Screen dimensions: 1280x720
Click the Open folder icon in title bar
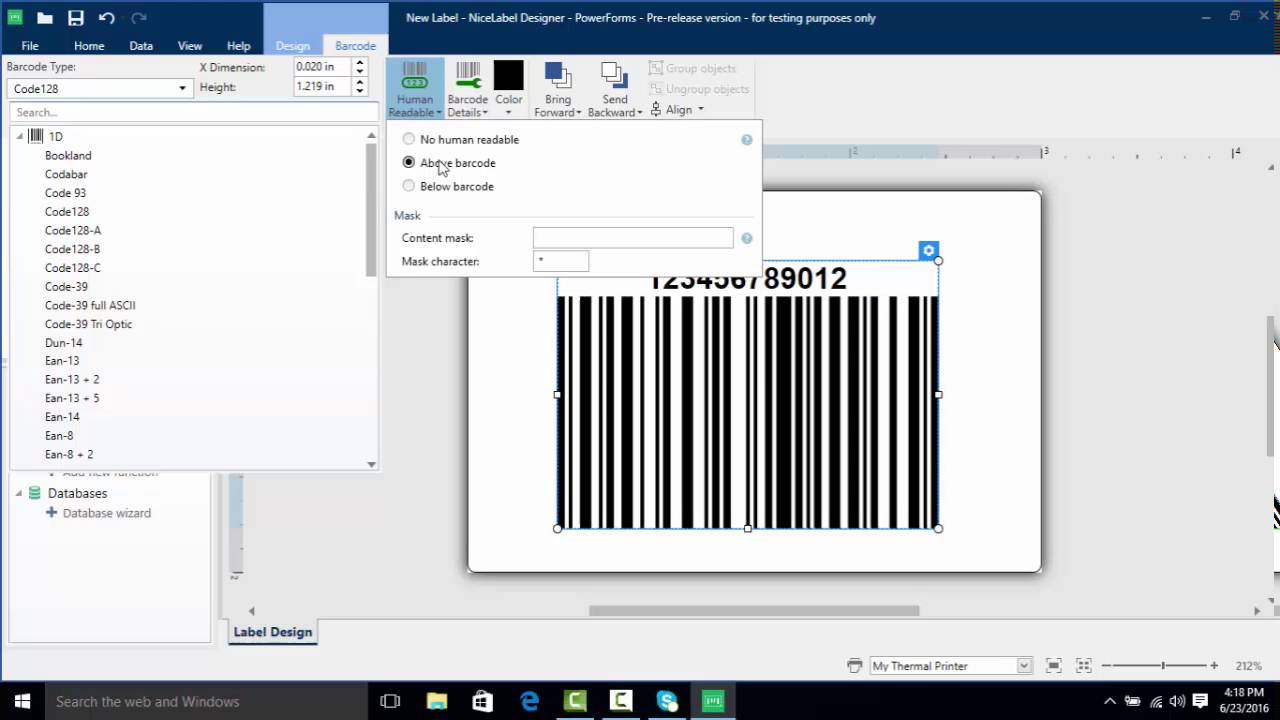(x=44, y=18)
